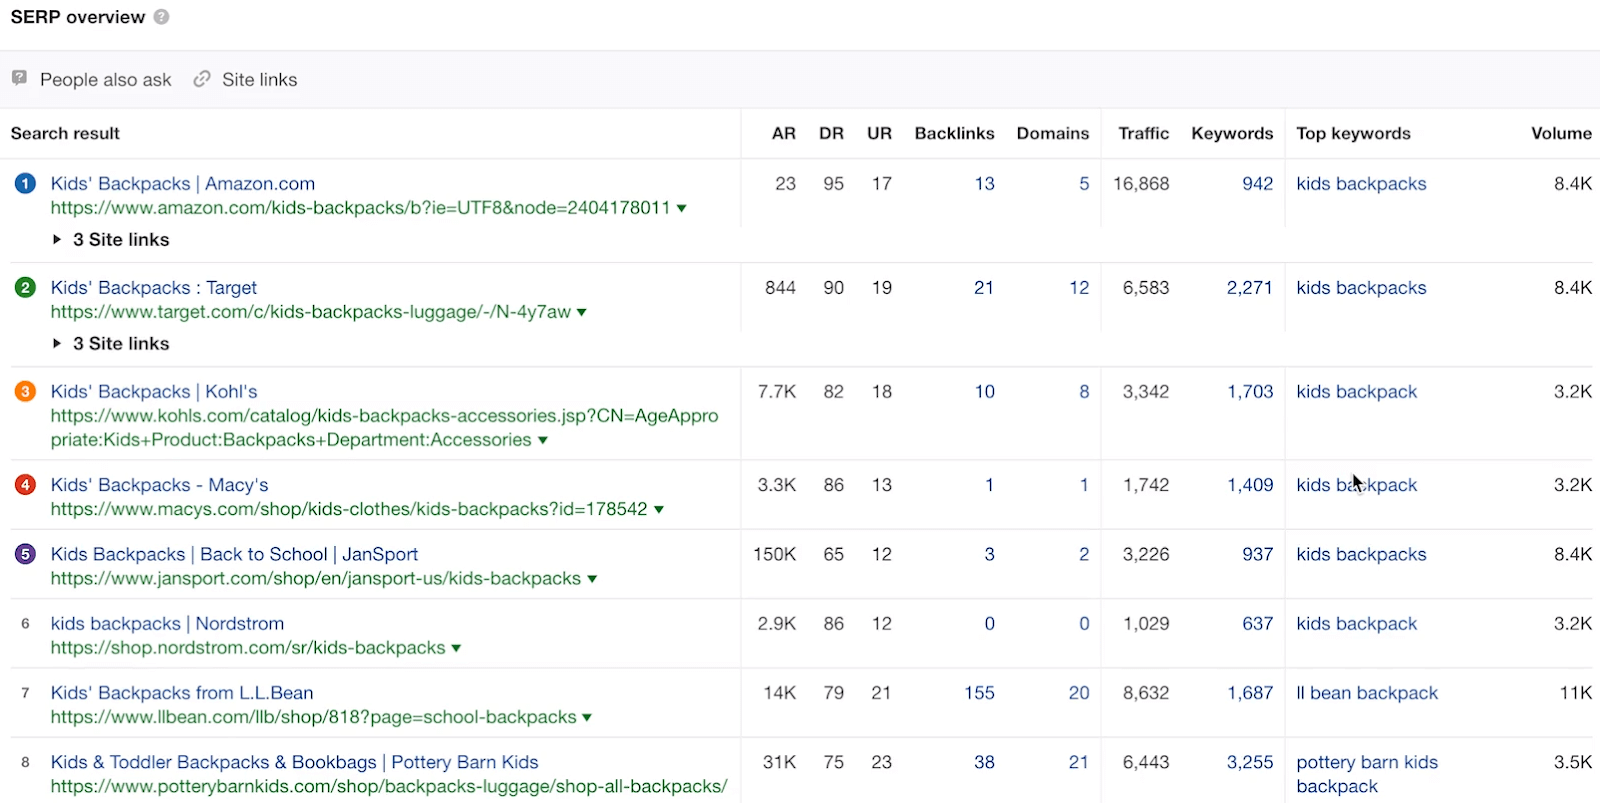Click the Site links chain icon
Screen dimensions: 1600x803
point(202,78)
